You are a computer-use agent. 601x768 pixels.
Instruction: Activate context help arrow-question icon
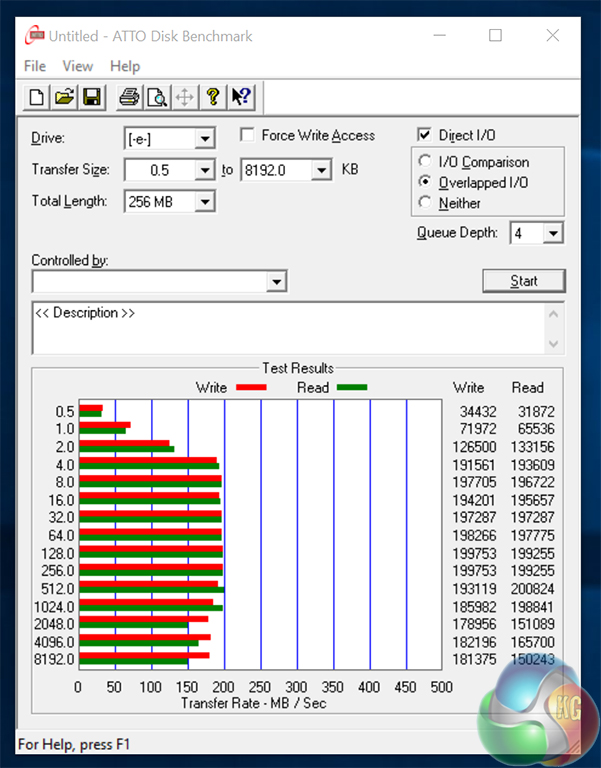(241, 97)
